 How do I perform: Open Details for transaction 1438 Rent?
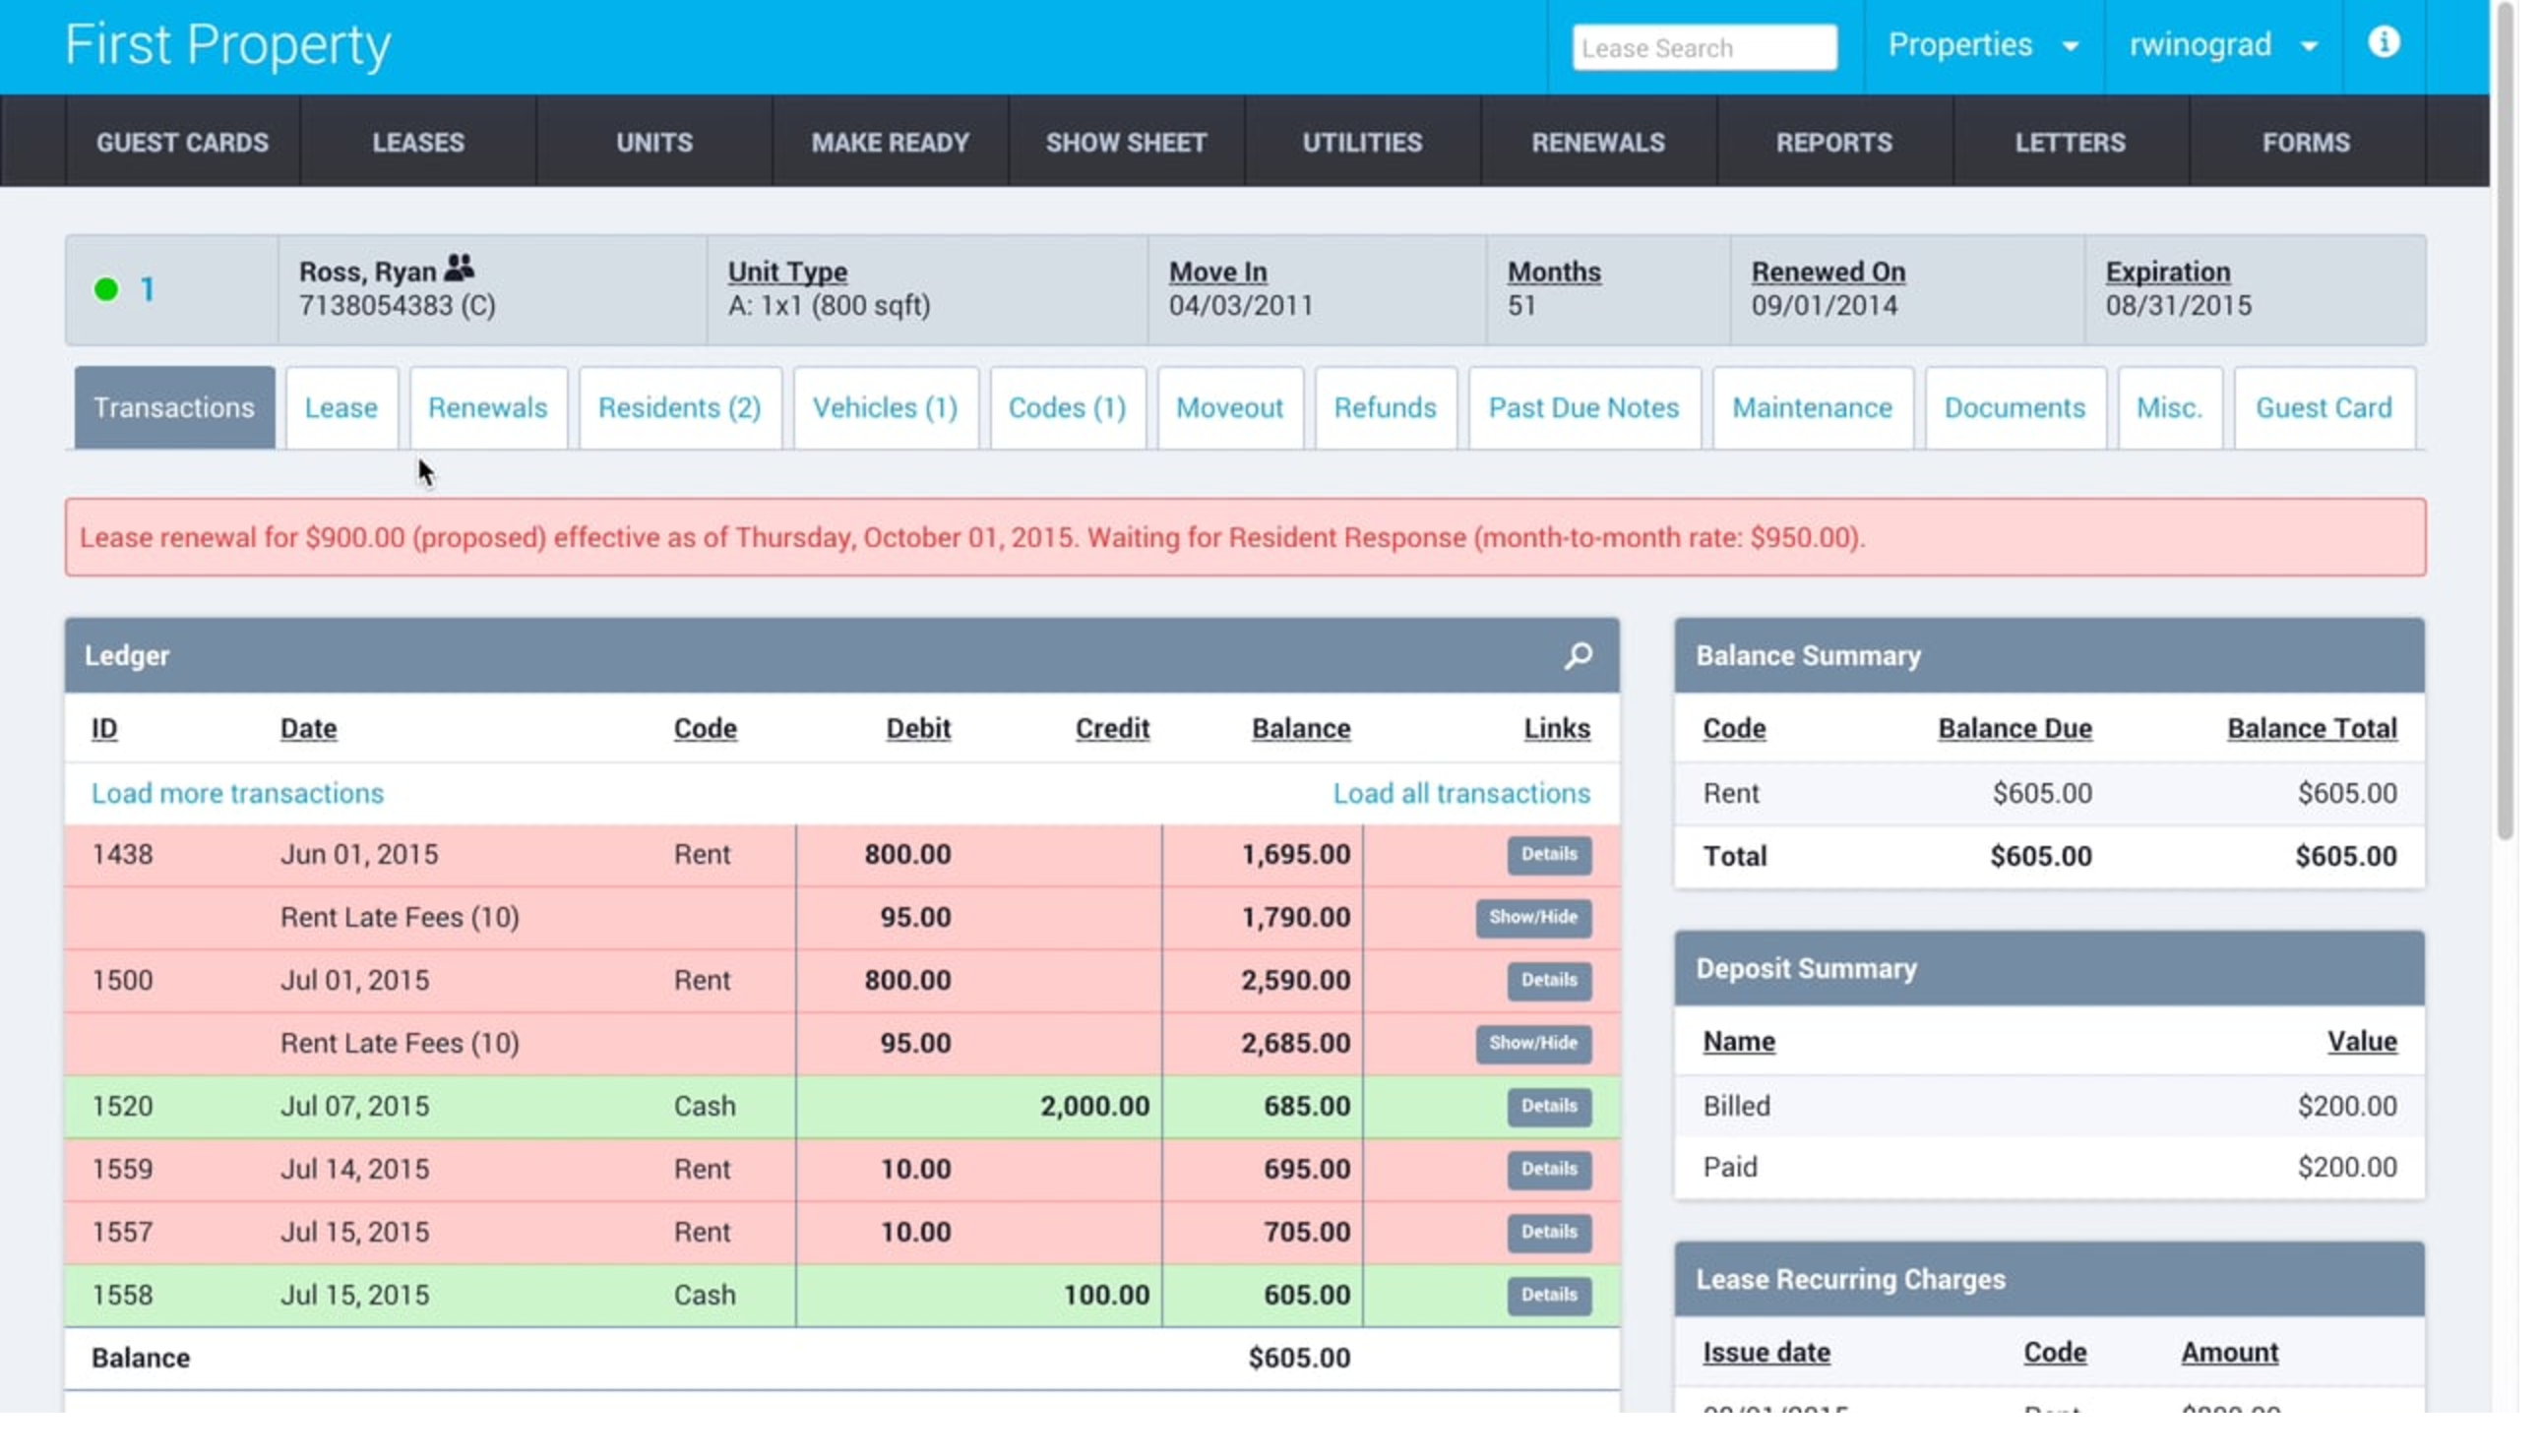point(1548,855)
